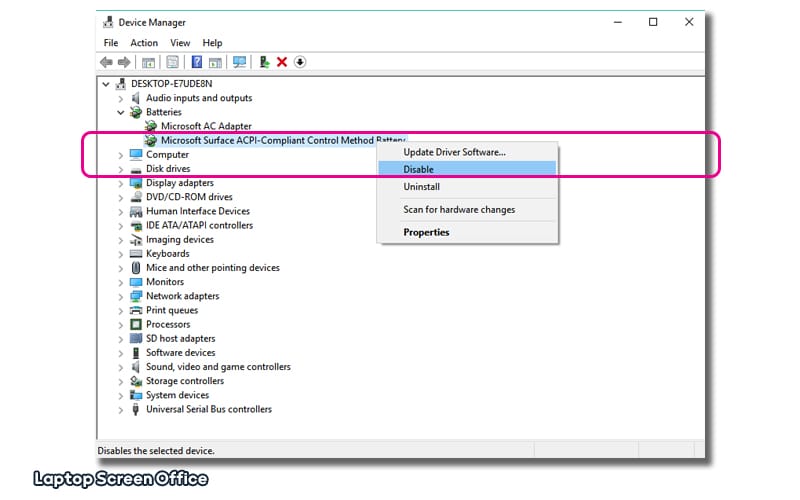Select Disable in the context menu
Image resolution: width=800 pixels, height=500 pixels.
467,169
